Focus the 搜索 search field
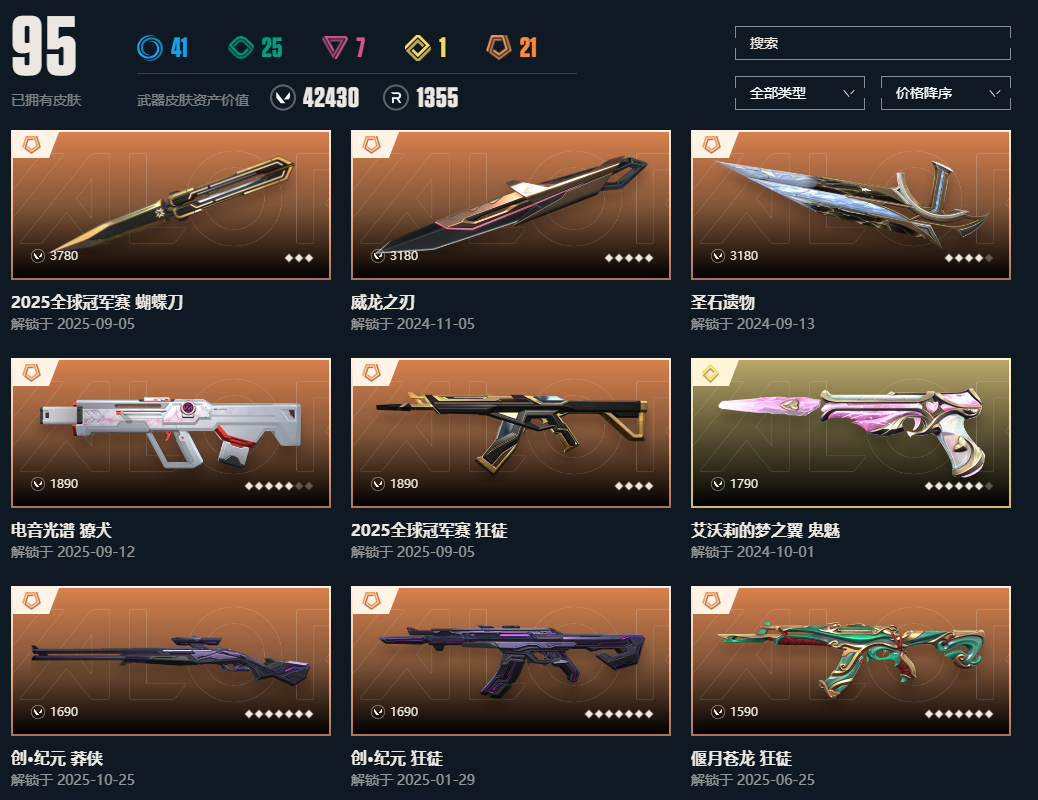Viewport: 1038px width, 800px height. coord(873,43)
